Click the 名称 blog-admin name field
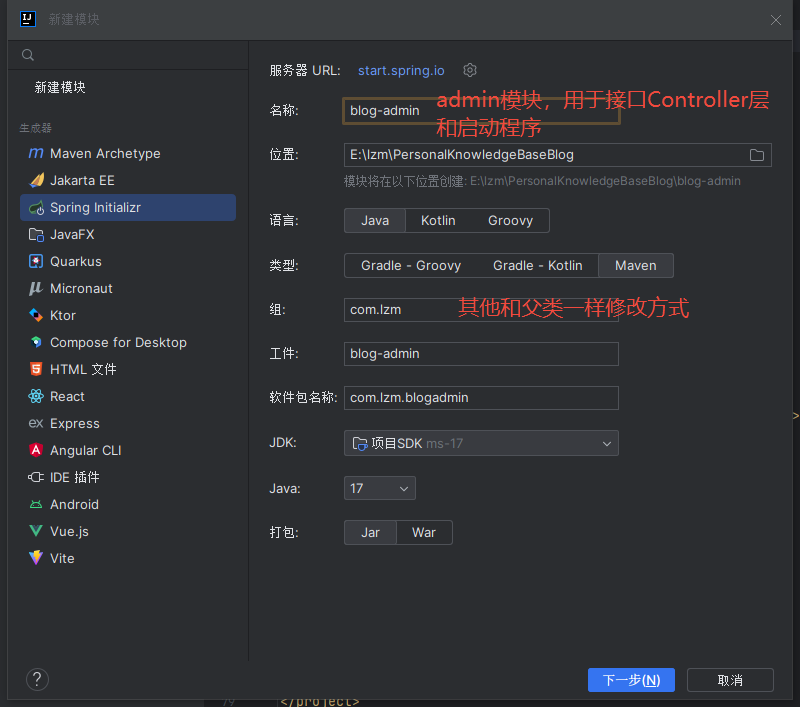Screen dimensions: 800x707 pyautogui.click(x=481, y=111)
